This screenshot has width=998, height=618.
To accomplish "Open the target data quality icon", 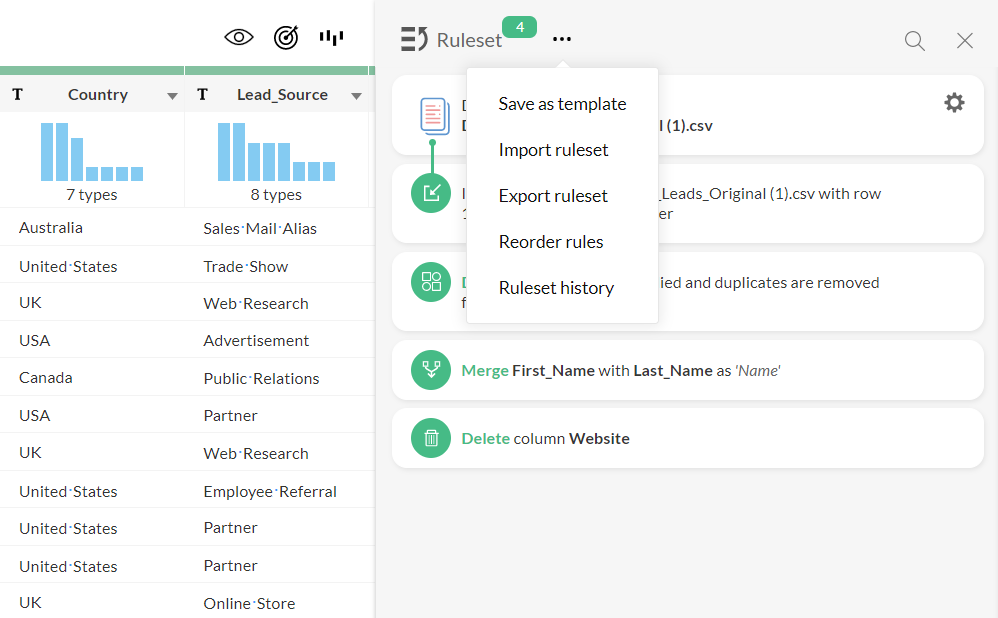I will click(286, 38).
